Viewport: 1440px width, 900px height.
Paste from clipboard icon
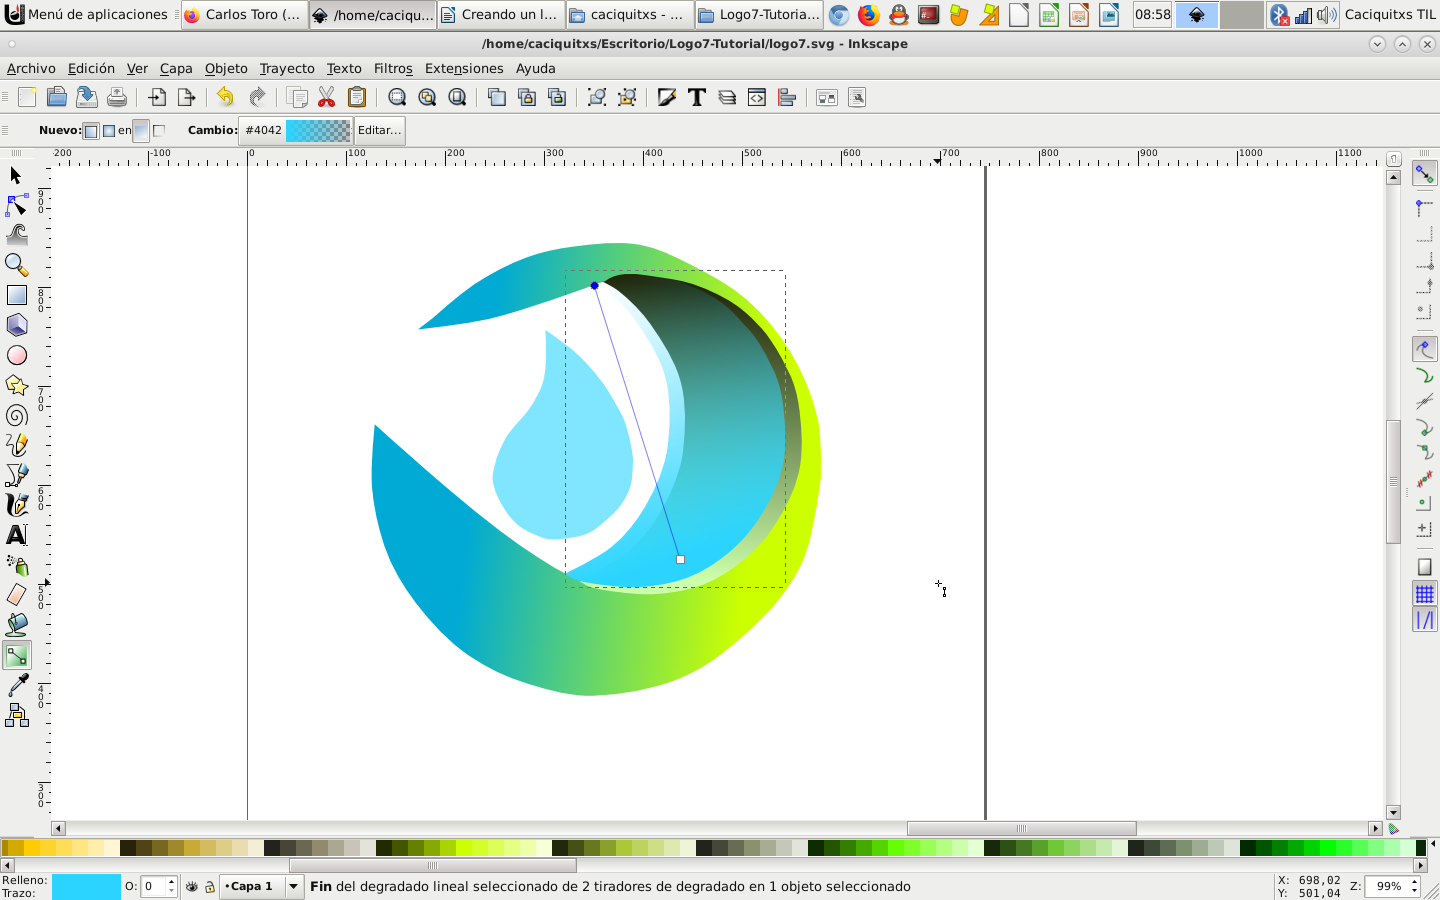point(357,97)
